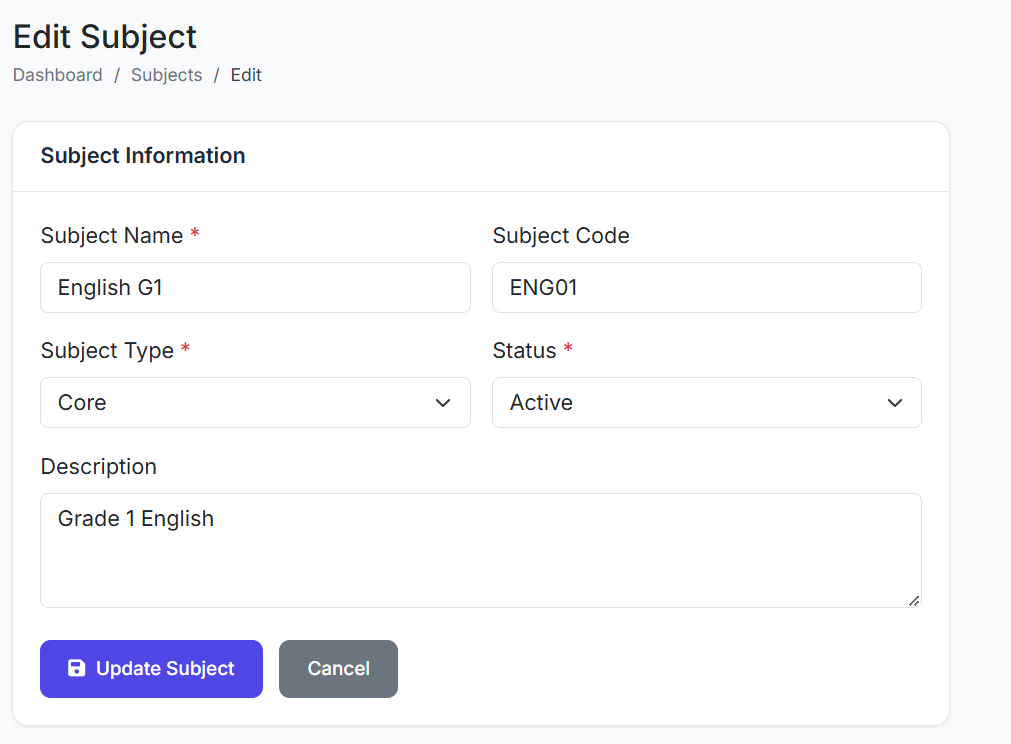Navigate to Subjects breadcrumb link
Viewport: 1011px width, 744px height.
[166, 75]
